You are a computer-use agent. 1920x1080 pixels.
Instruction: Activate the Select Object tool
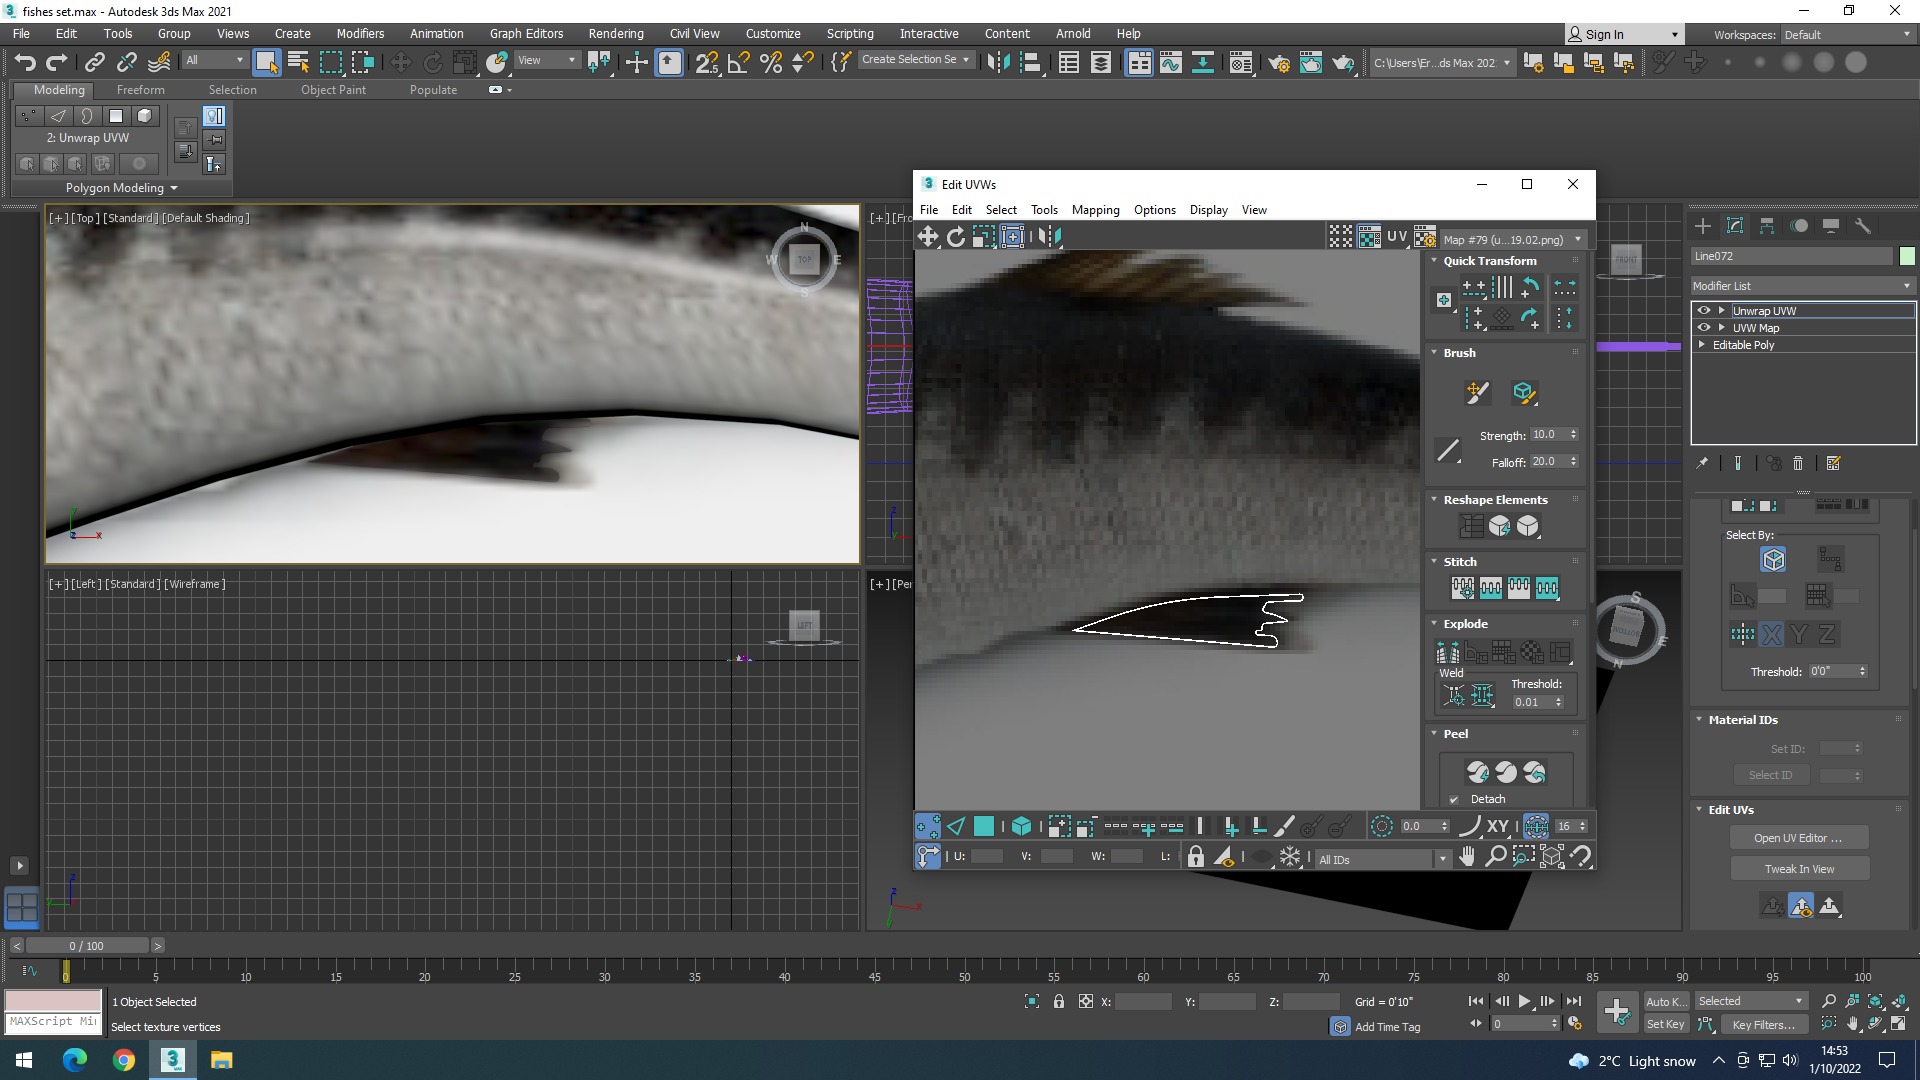(x=266, y=62)
